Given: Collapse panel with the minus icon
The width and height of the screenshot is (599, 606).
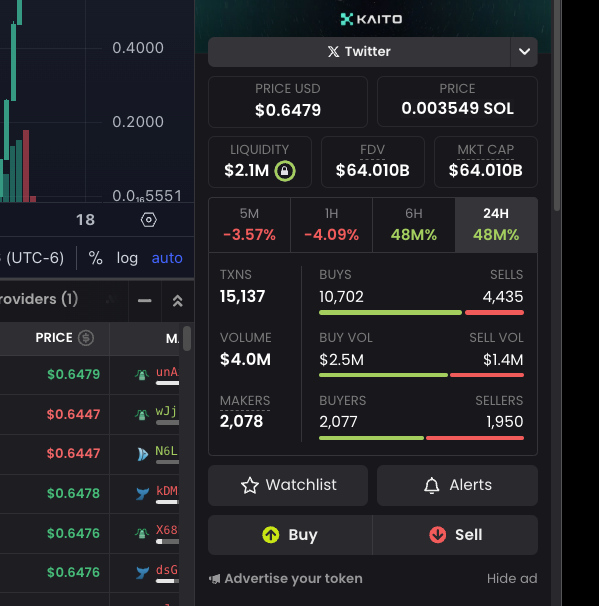Looking at the screenshot, I should 145,300.
